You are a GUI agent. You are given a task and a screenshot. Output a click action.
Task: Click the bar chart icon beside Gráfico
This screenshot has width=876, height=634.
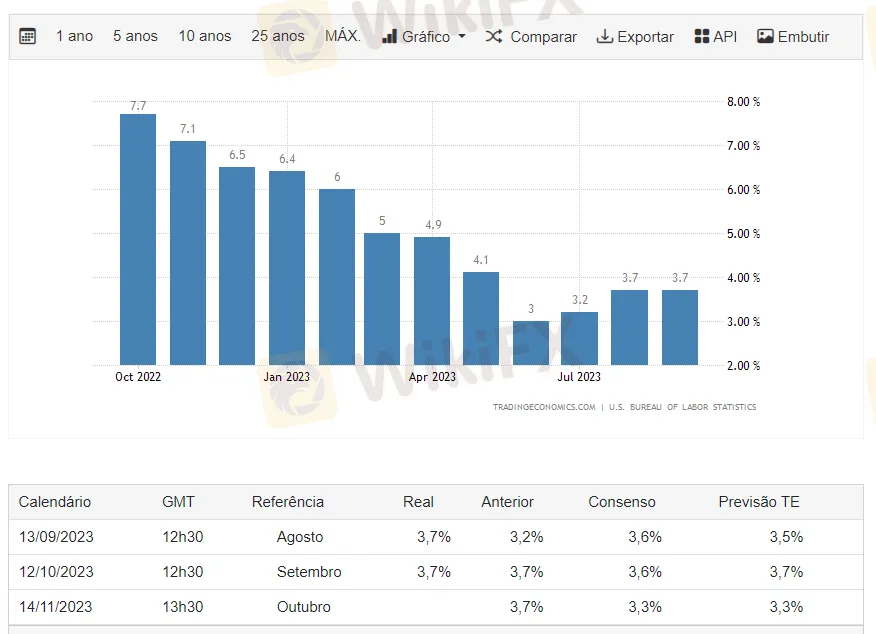tap(390, 37)
